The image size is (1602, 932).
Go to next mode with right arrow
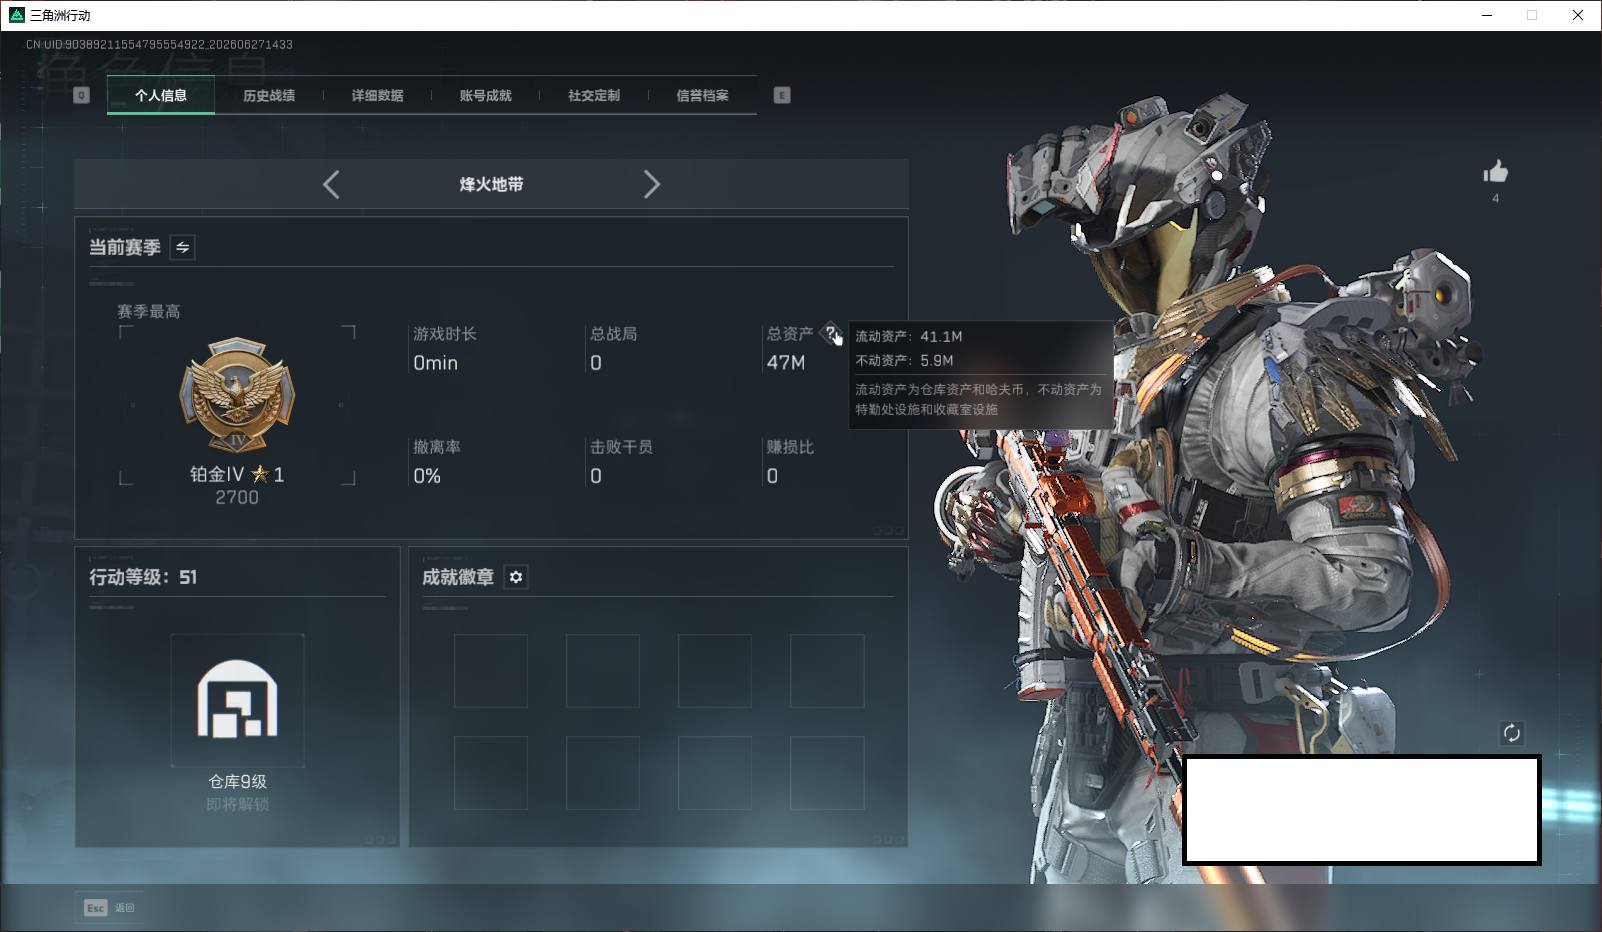[652, 184]
